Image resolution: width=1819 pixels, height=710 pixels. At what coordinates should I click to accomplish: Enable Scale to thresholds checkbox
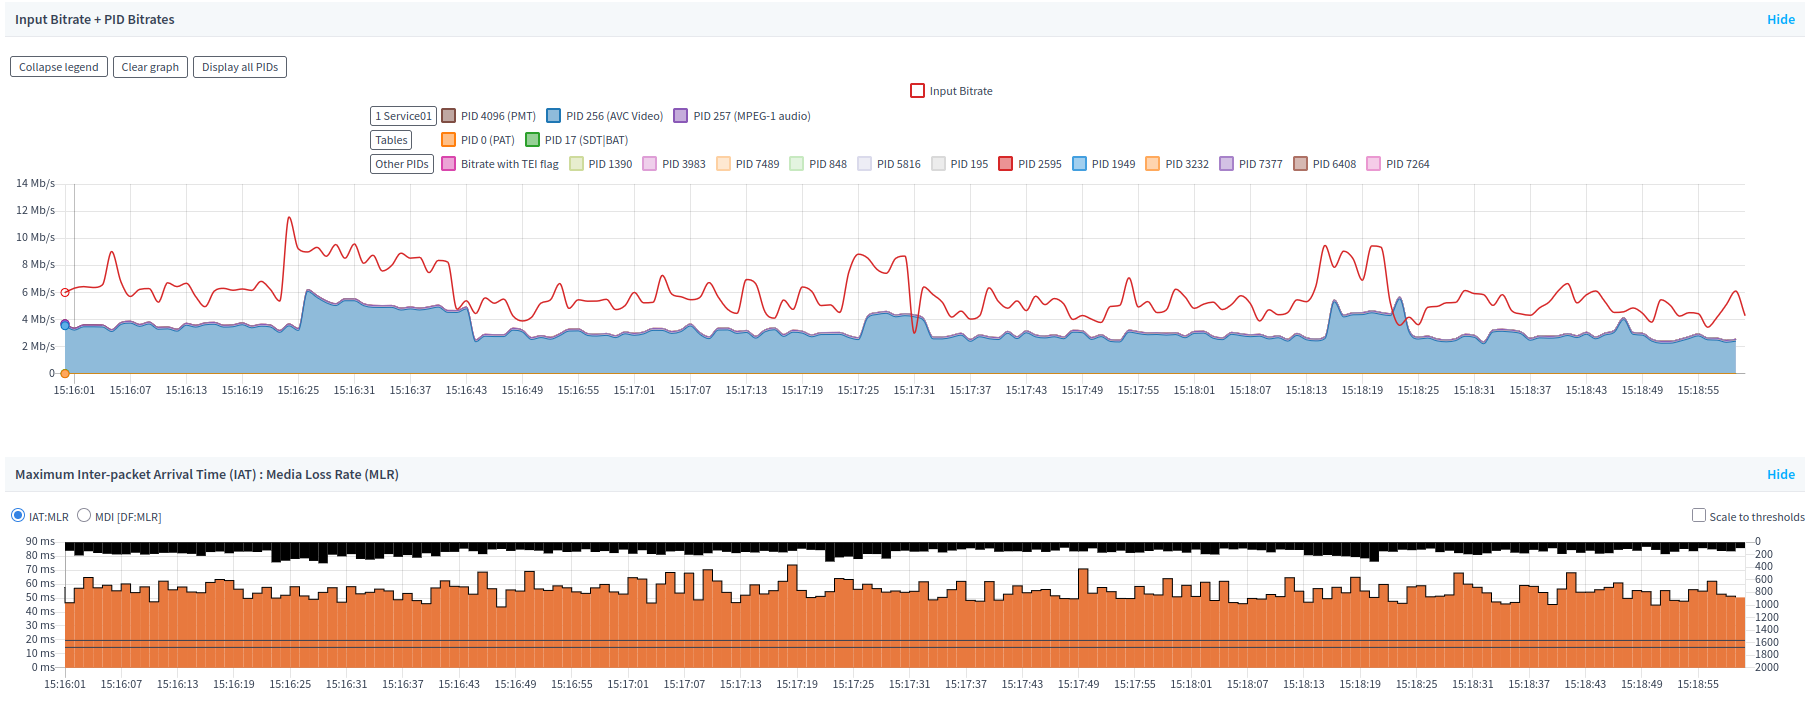coord(1699,516)
